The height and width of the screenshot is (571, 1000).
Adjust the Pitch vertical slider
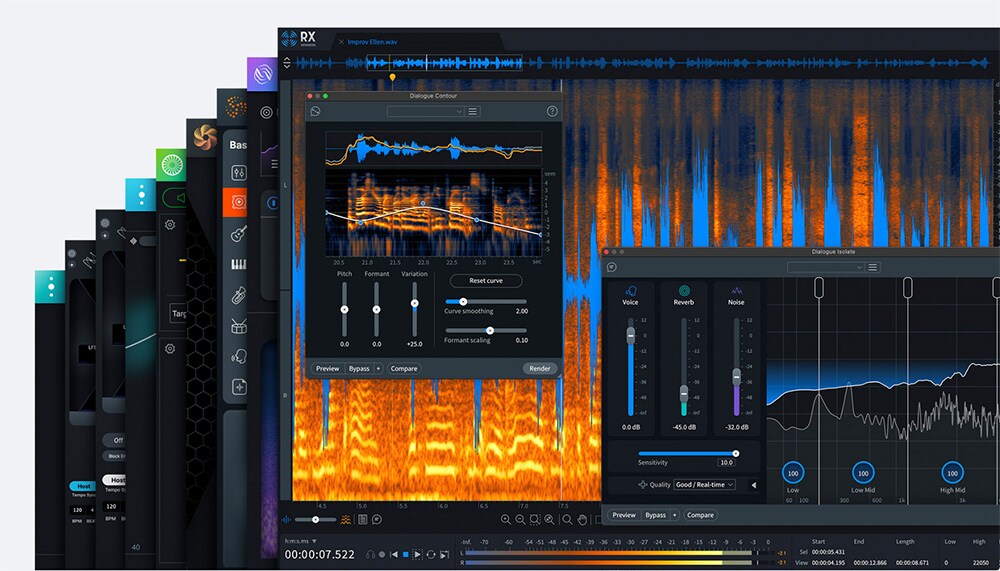click(x=344, y=309)
